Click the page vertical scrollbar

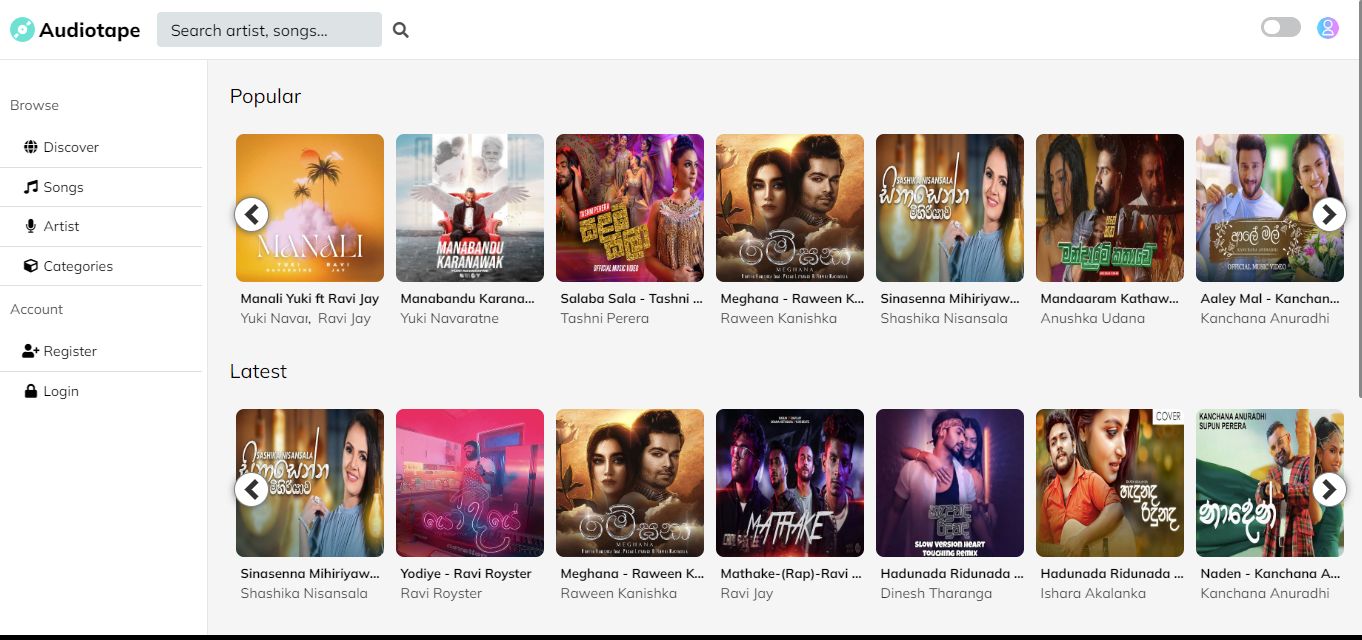(1358, 200)
